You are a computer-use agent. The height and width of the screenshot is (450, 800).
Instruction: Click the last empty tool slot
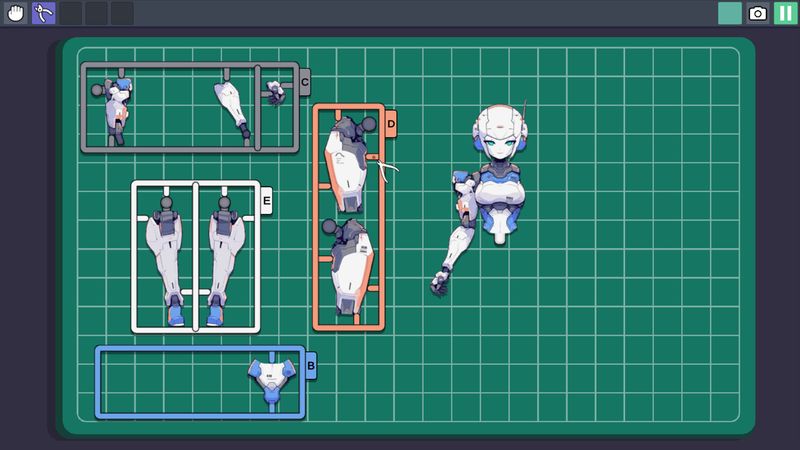point(122,13)
